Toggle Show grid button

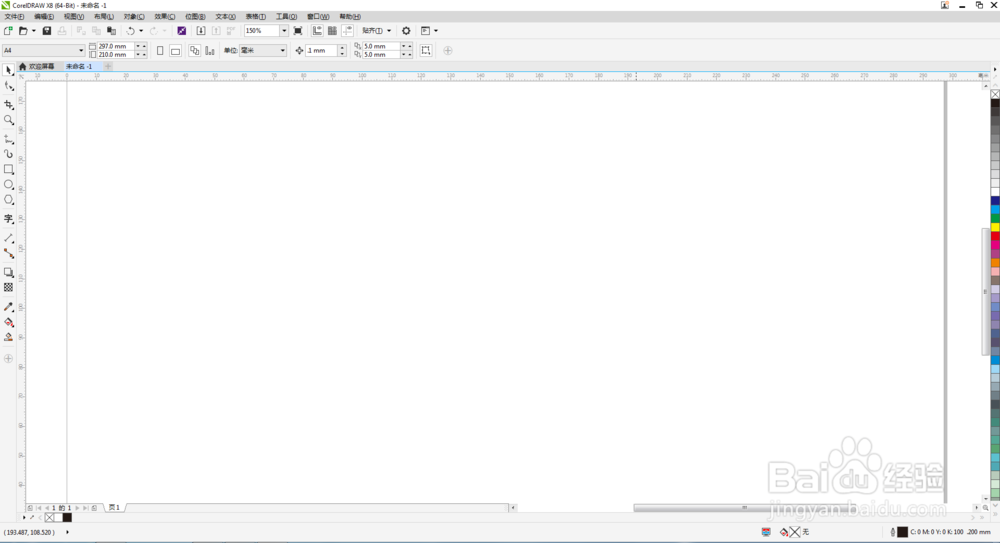coord(332,31)
